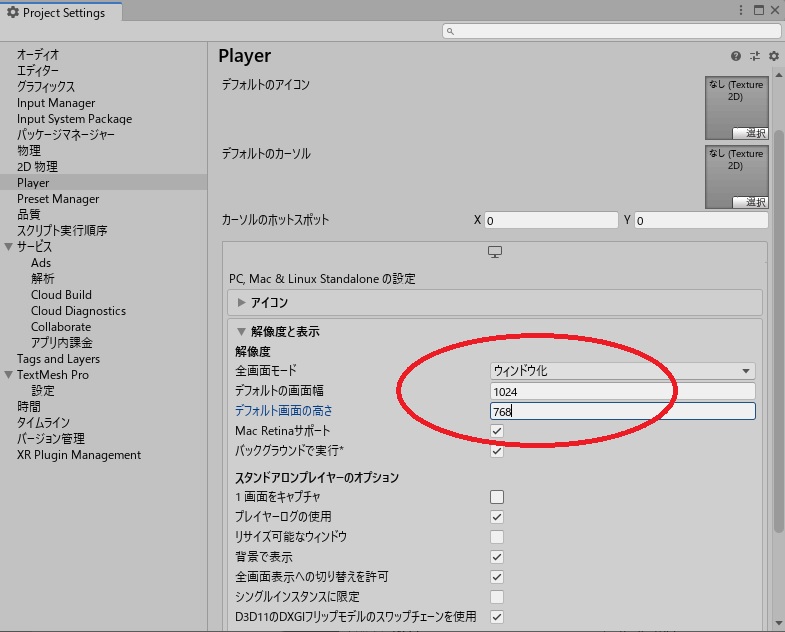Toggle the D3D11 DXGI flip model checkbox
The image size is (785, 632).
[x=497, y=617]
